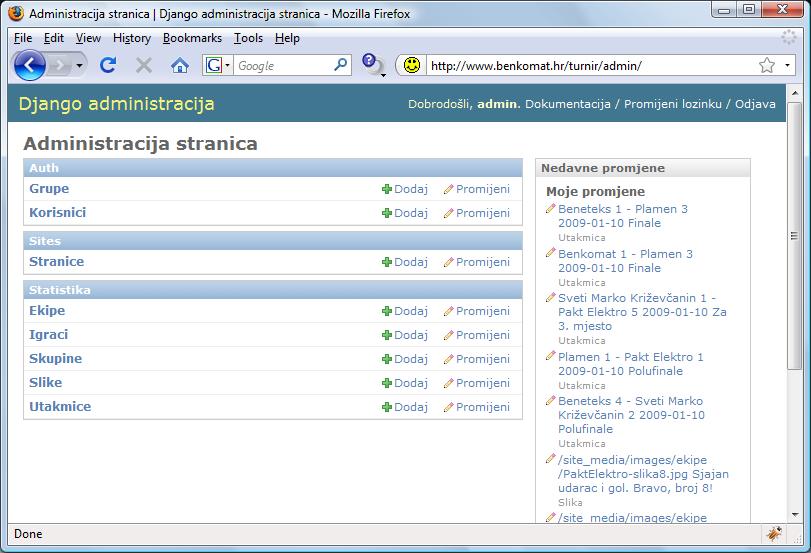Click the pencil icon in Igraci row
This screenshot has height=553, width=811.
click(448, 335)
